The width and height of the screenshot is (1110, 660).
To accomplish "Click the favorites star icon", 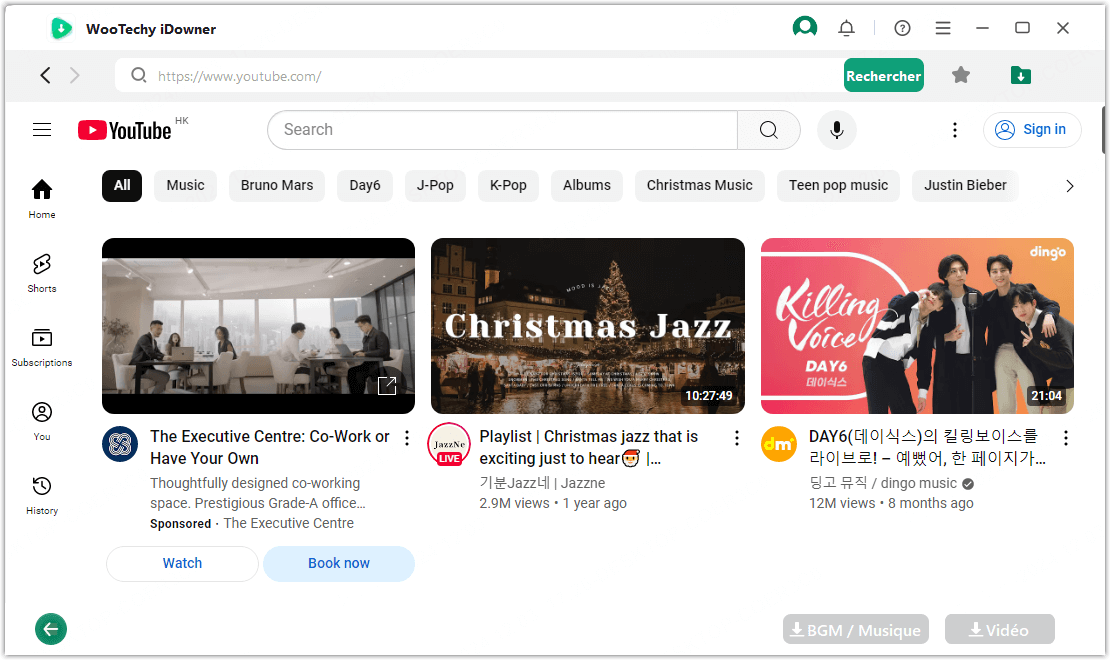I will click(961, 75).
